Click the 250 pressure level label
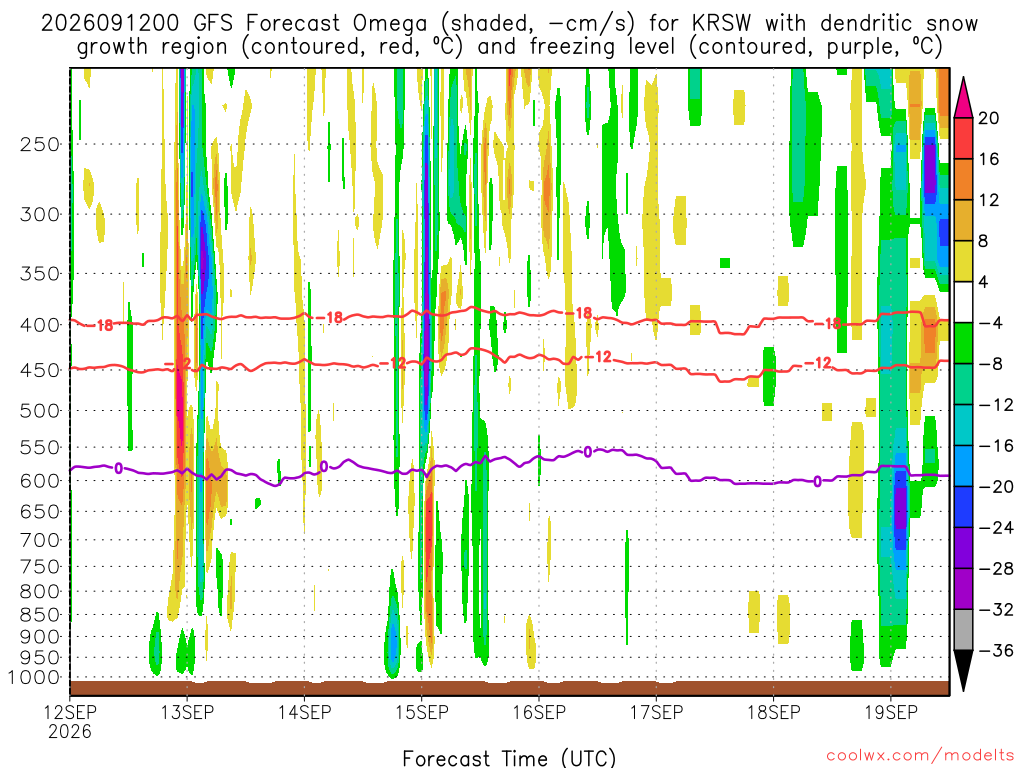This screenshot has height=768, width=1024. tap(40, 144)
